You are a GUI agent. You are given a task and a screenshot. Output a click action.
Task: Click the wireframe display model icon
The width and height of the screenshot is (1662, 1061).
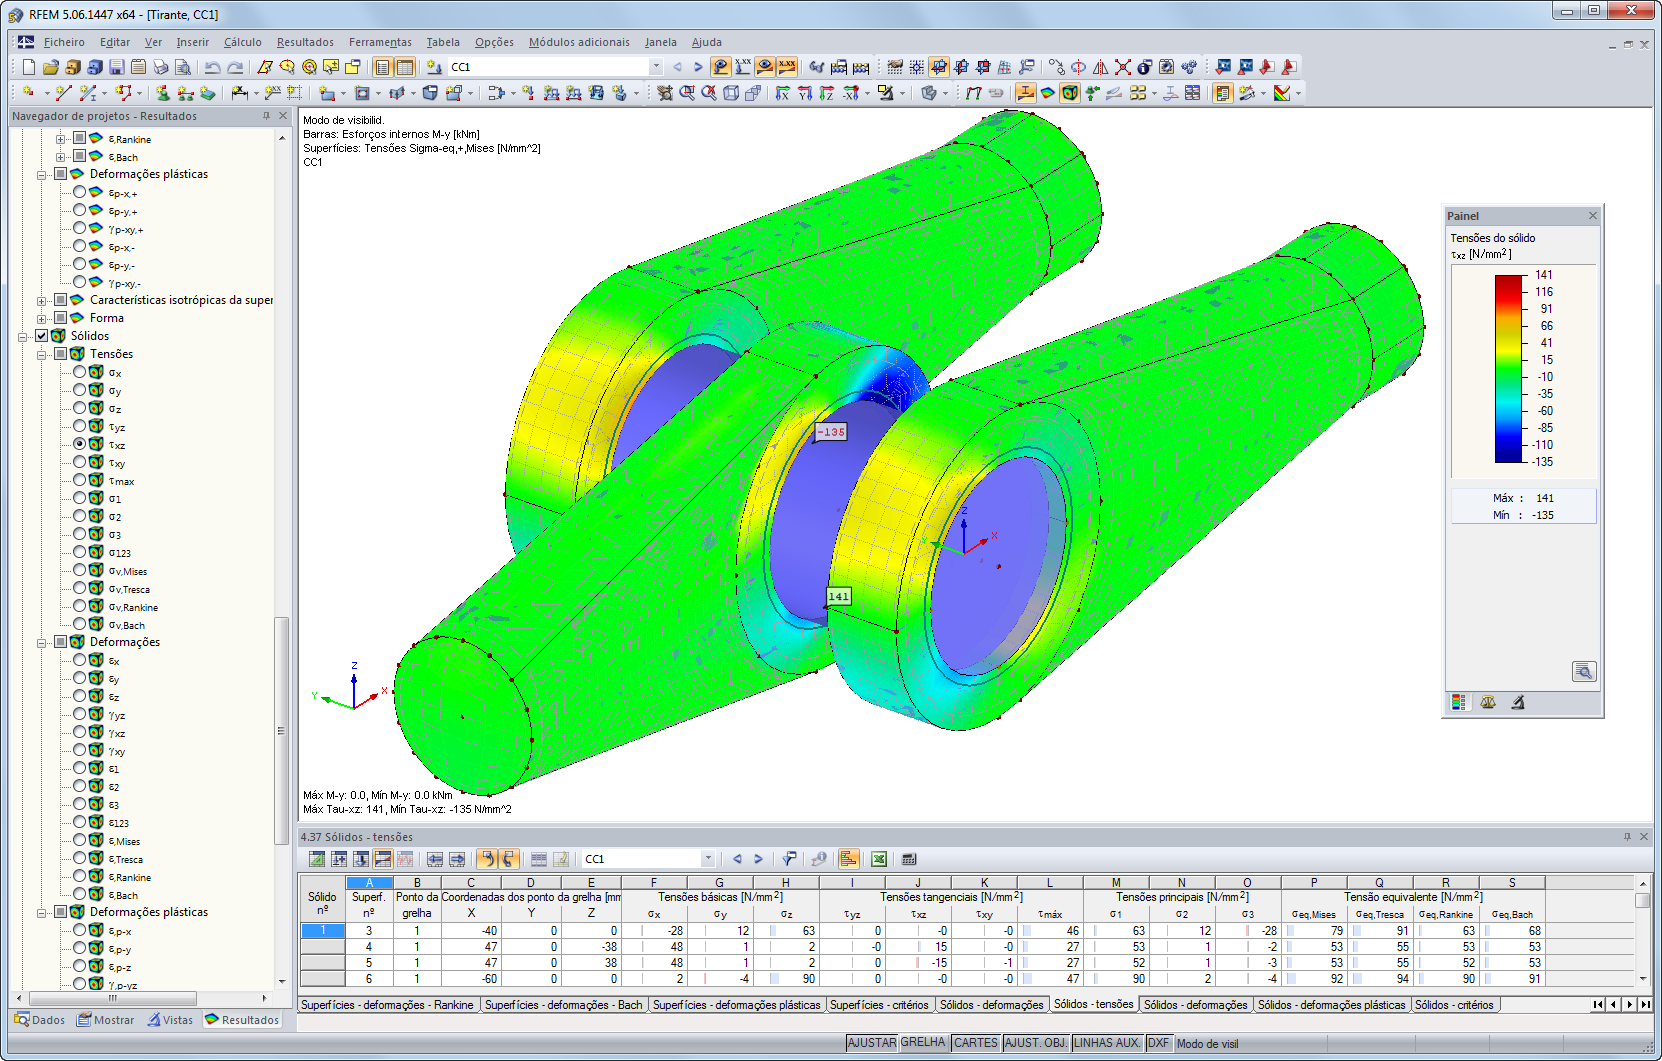tap(731, 93)
